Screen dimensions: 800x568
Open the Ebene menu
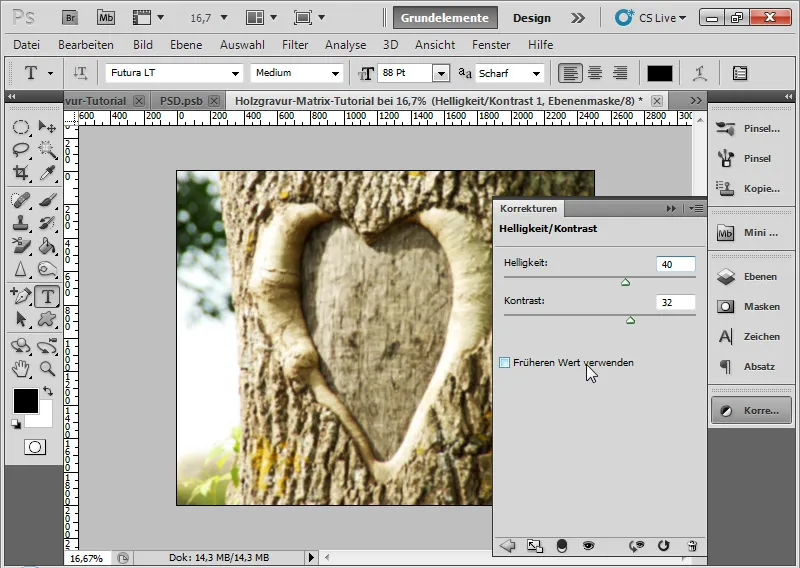[186, 45]
